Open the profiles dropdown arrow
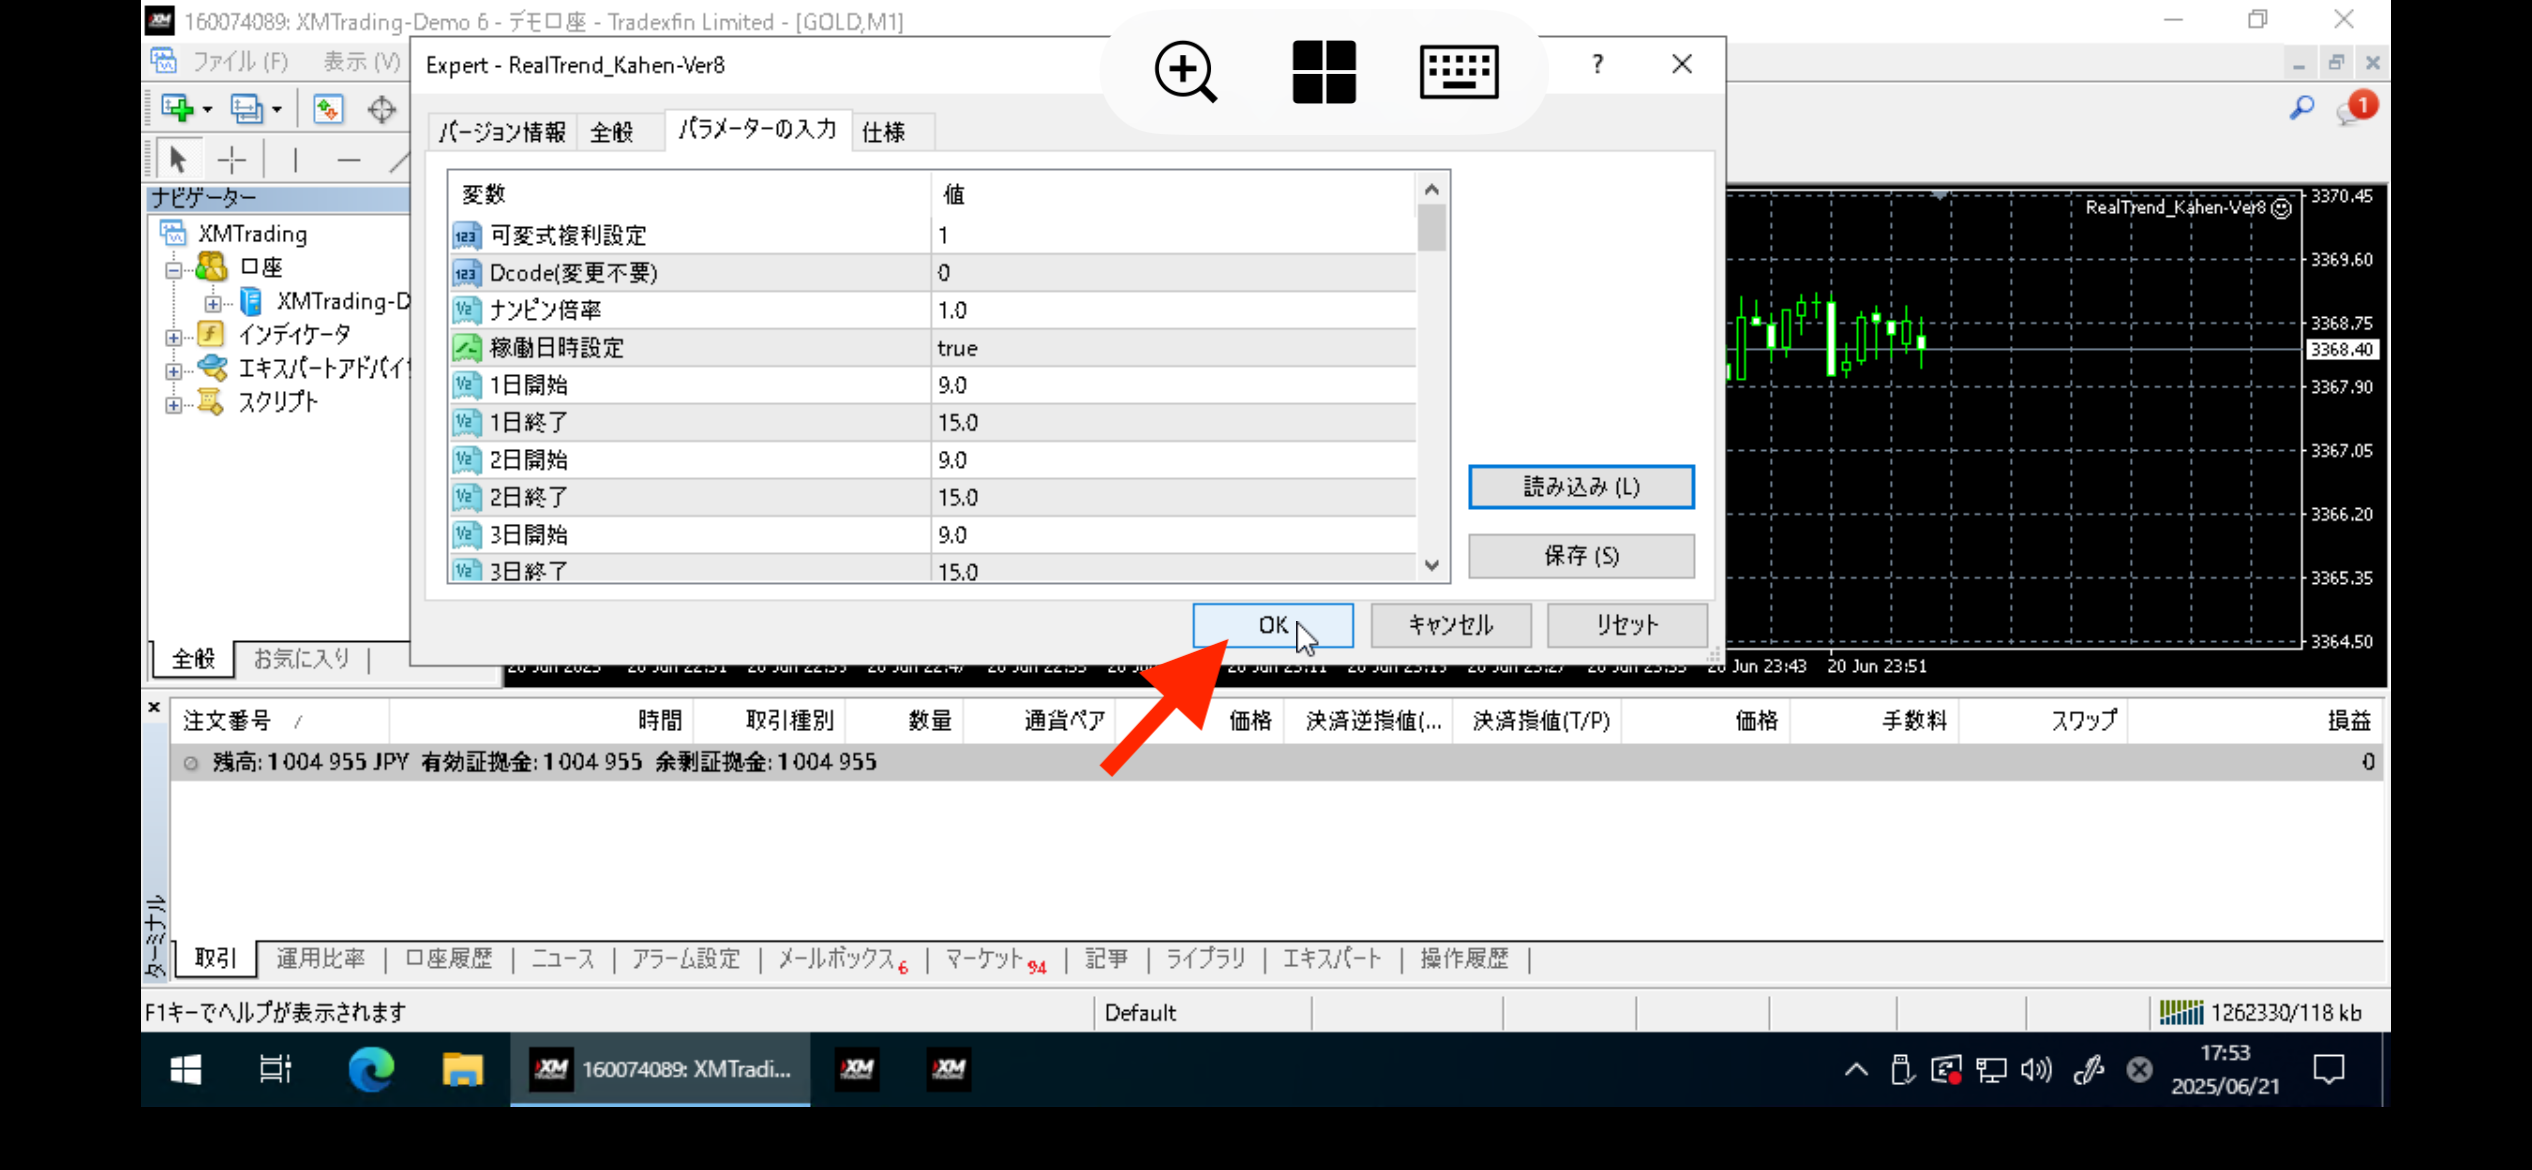This screenshot has width=2532, height=1170. pos(276,109)
